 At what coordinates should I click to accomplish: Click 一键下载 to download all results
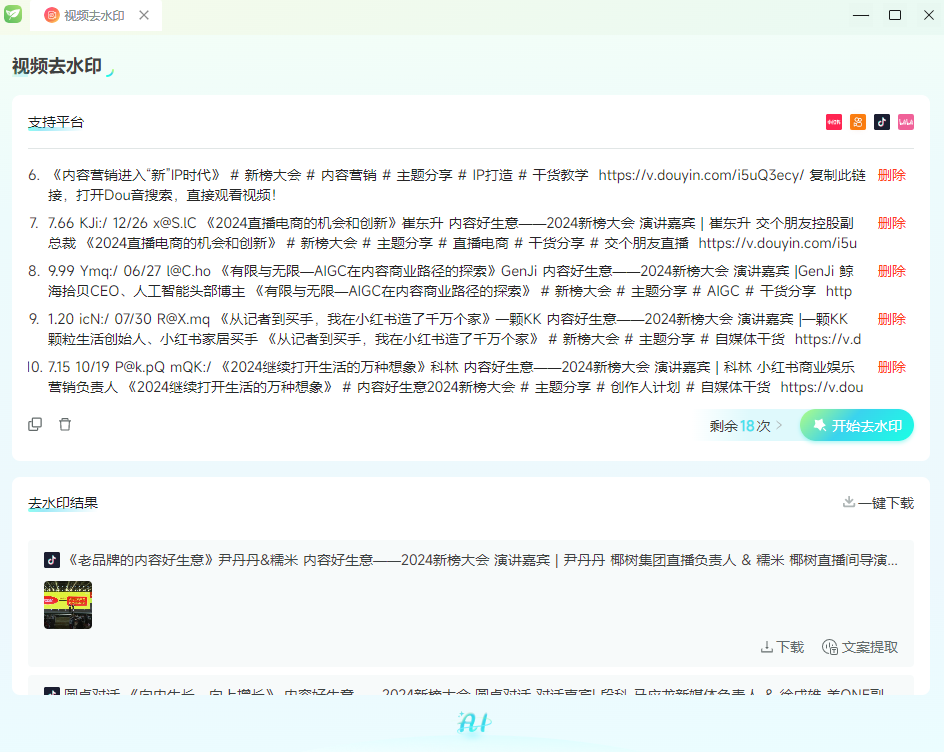click(x=878, y=503)
